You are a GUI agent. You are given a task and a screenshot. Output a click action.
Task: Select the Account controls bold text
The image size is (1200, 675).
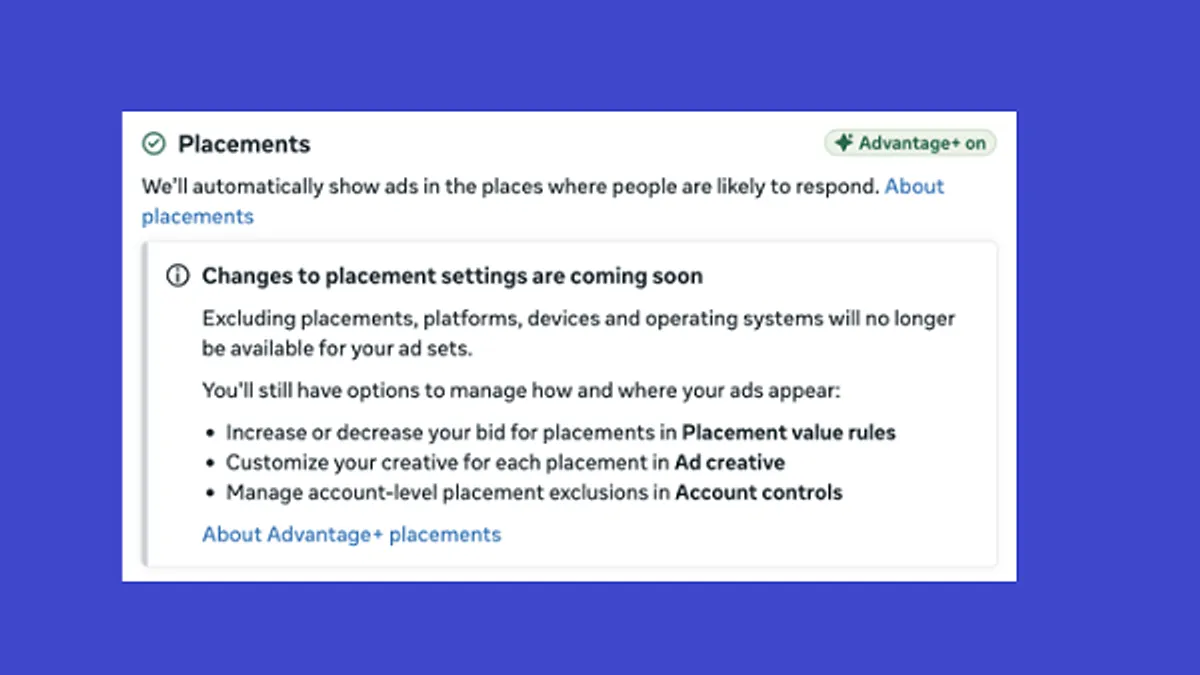coord(759,492)
